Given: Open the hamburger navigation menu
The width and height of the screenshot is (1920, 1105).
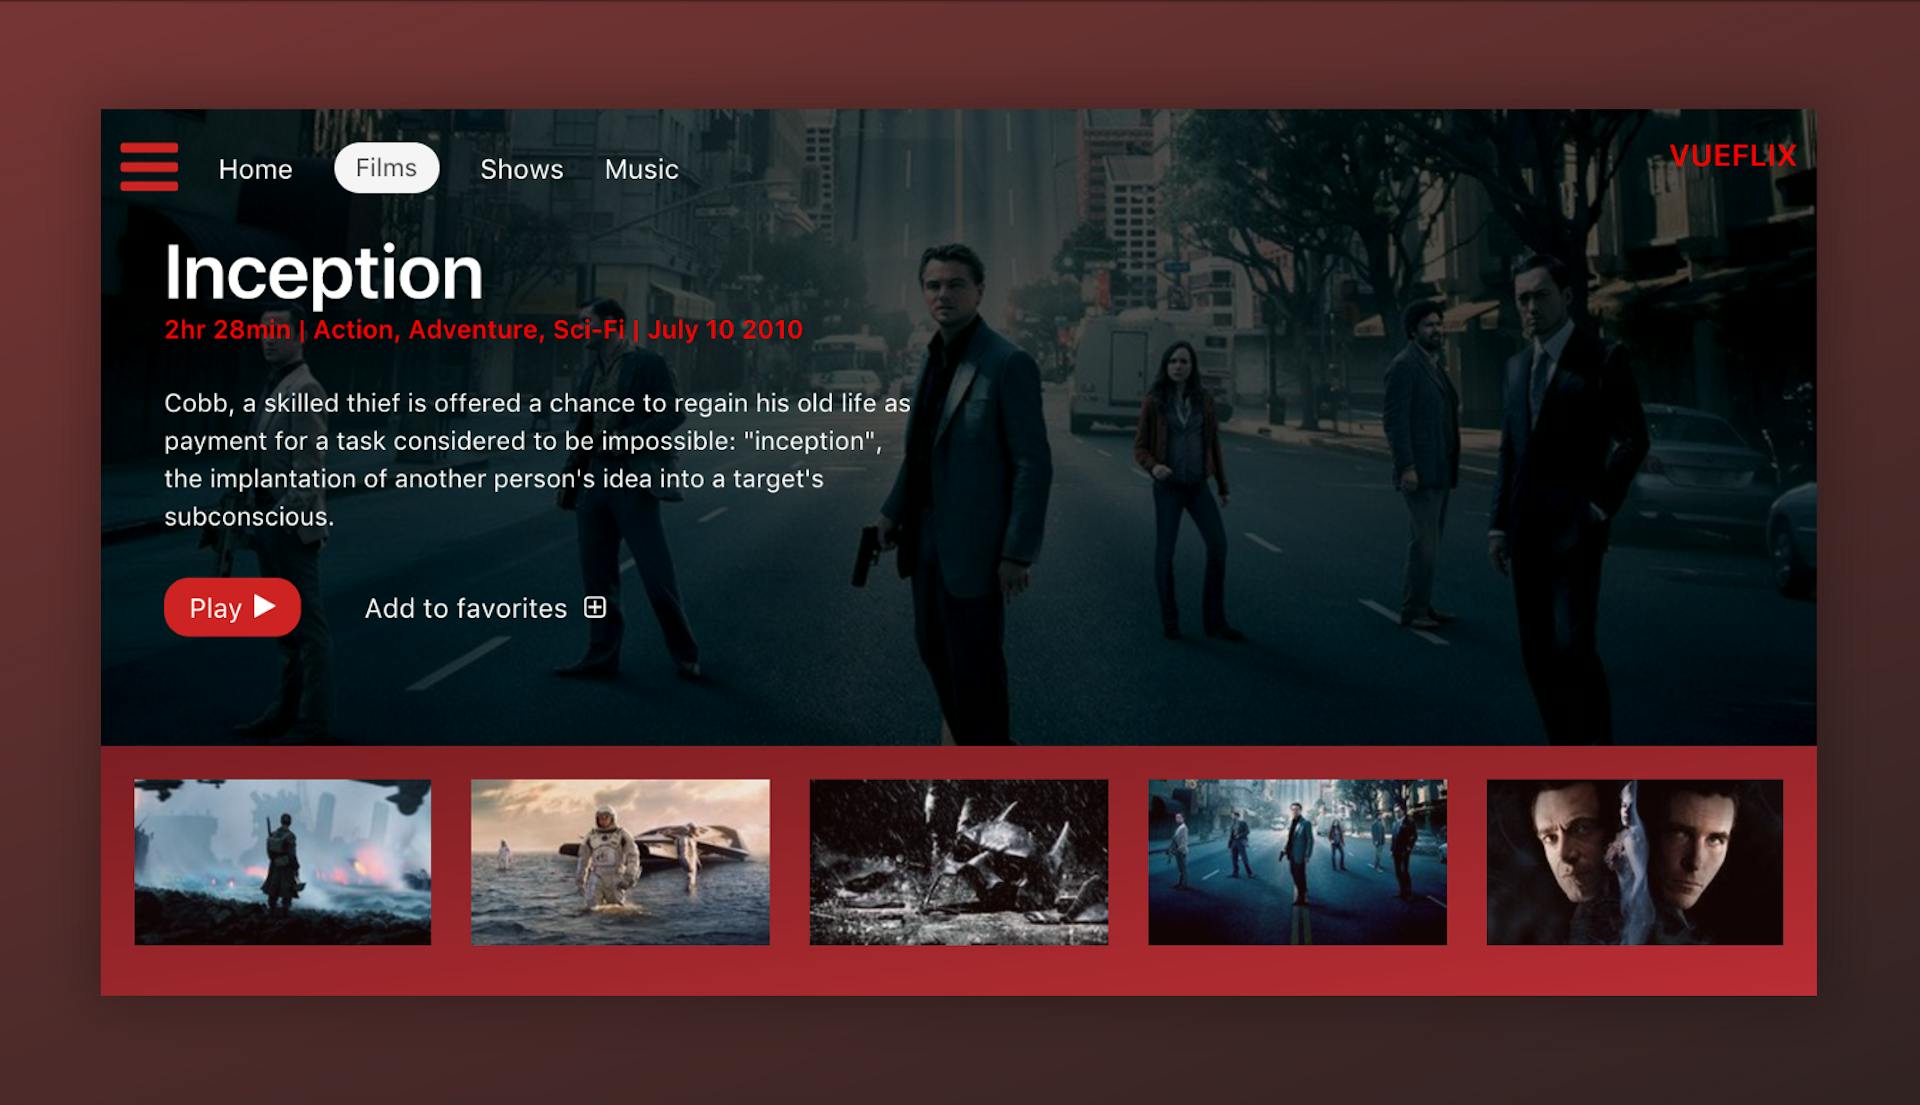Looking at the screenshot, I should click(150, 168).
